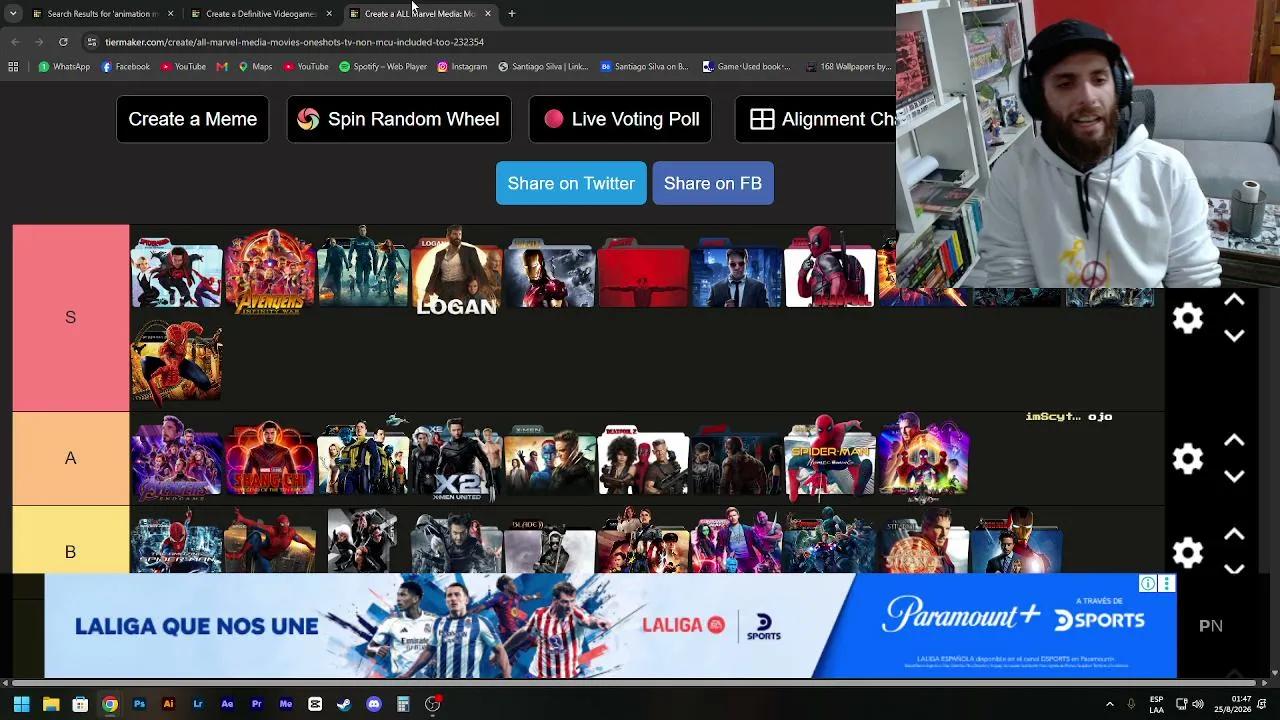Select the A tier label cell
Image resolution: width=1280 pixels, height=720 pixels.
(70, 458)
